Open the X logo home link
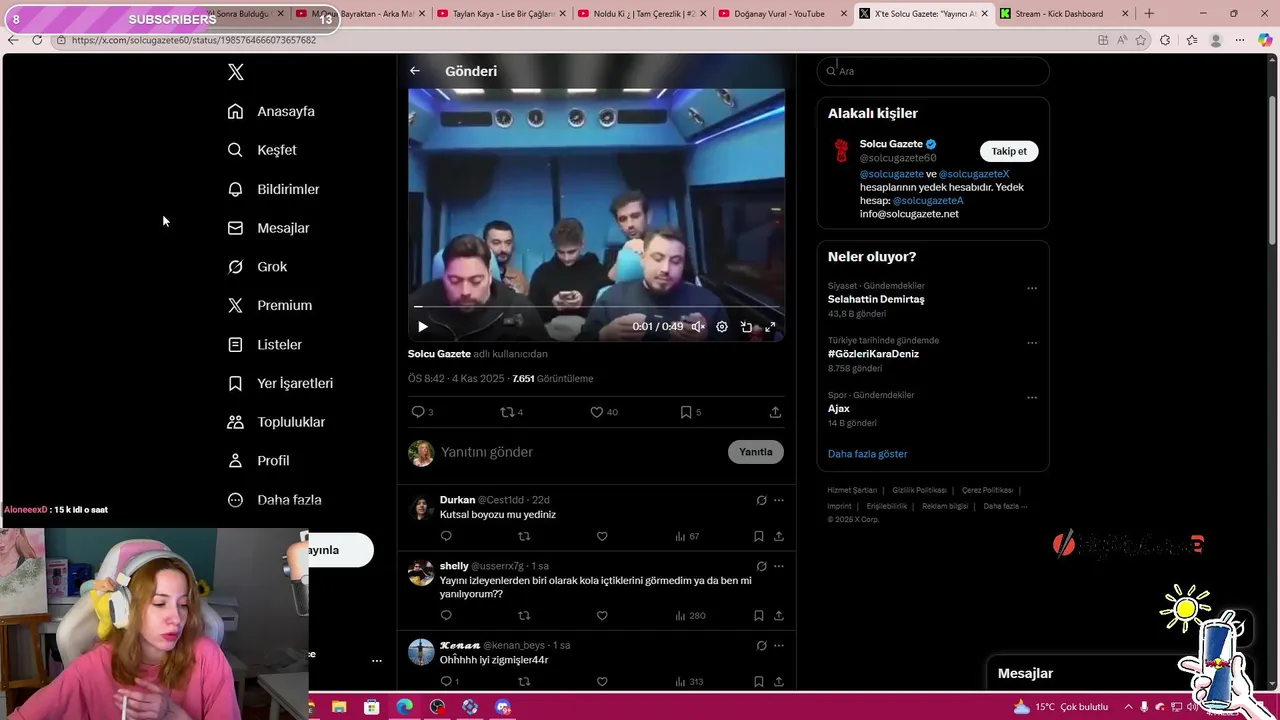The width and height of the screenshot is (1280, 720). tap(235, 72)
